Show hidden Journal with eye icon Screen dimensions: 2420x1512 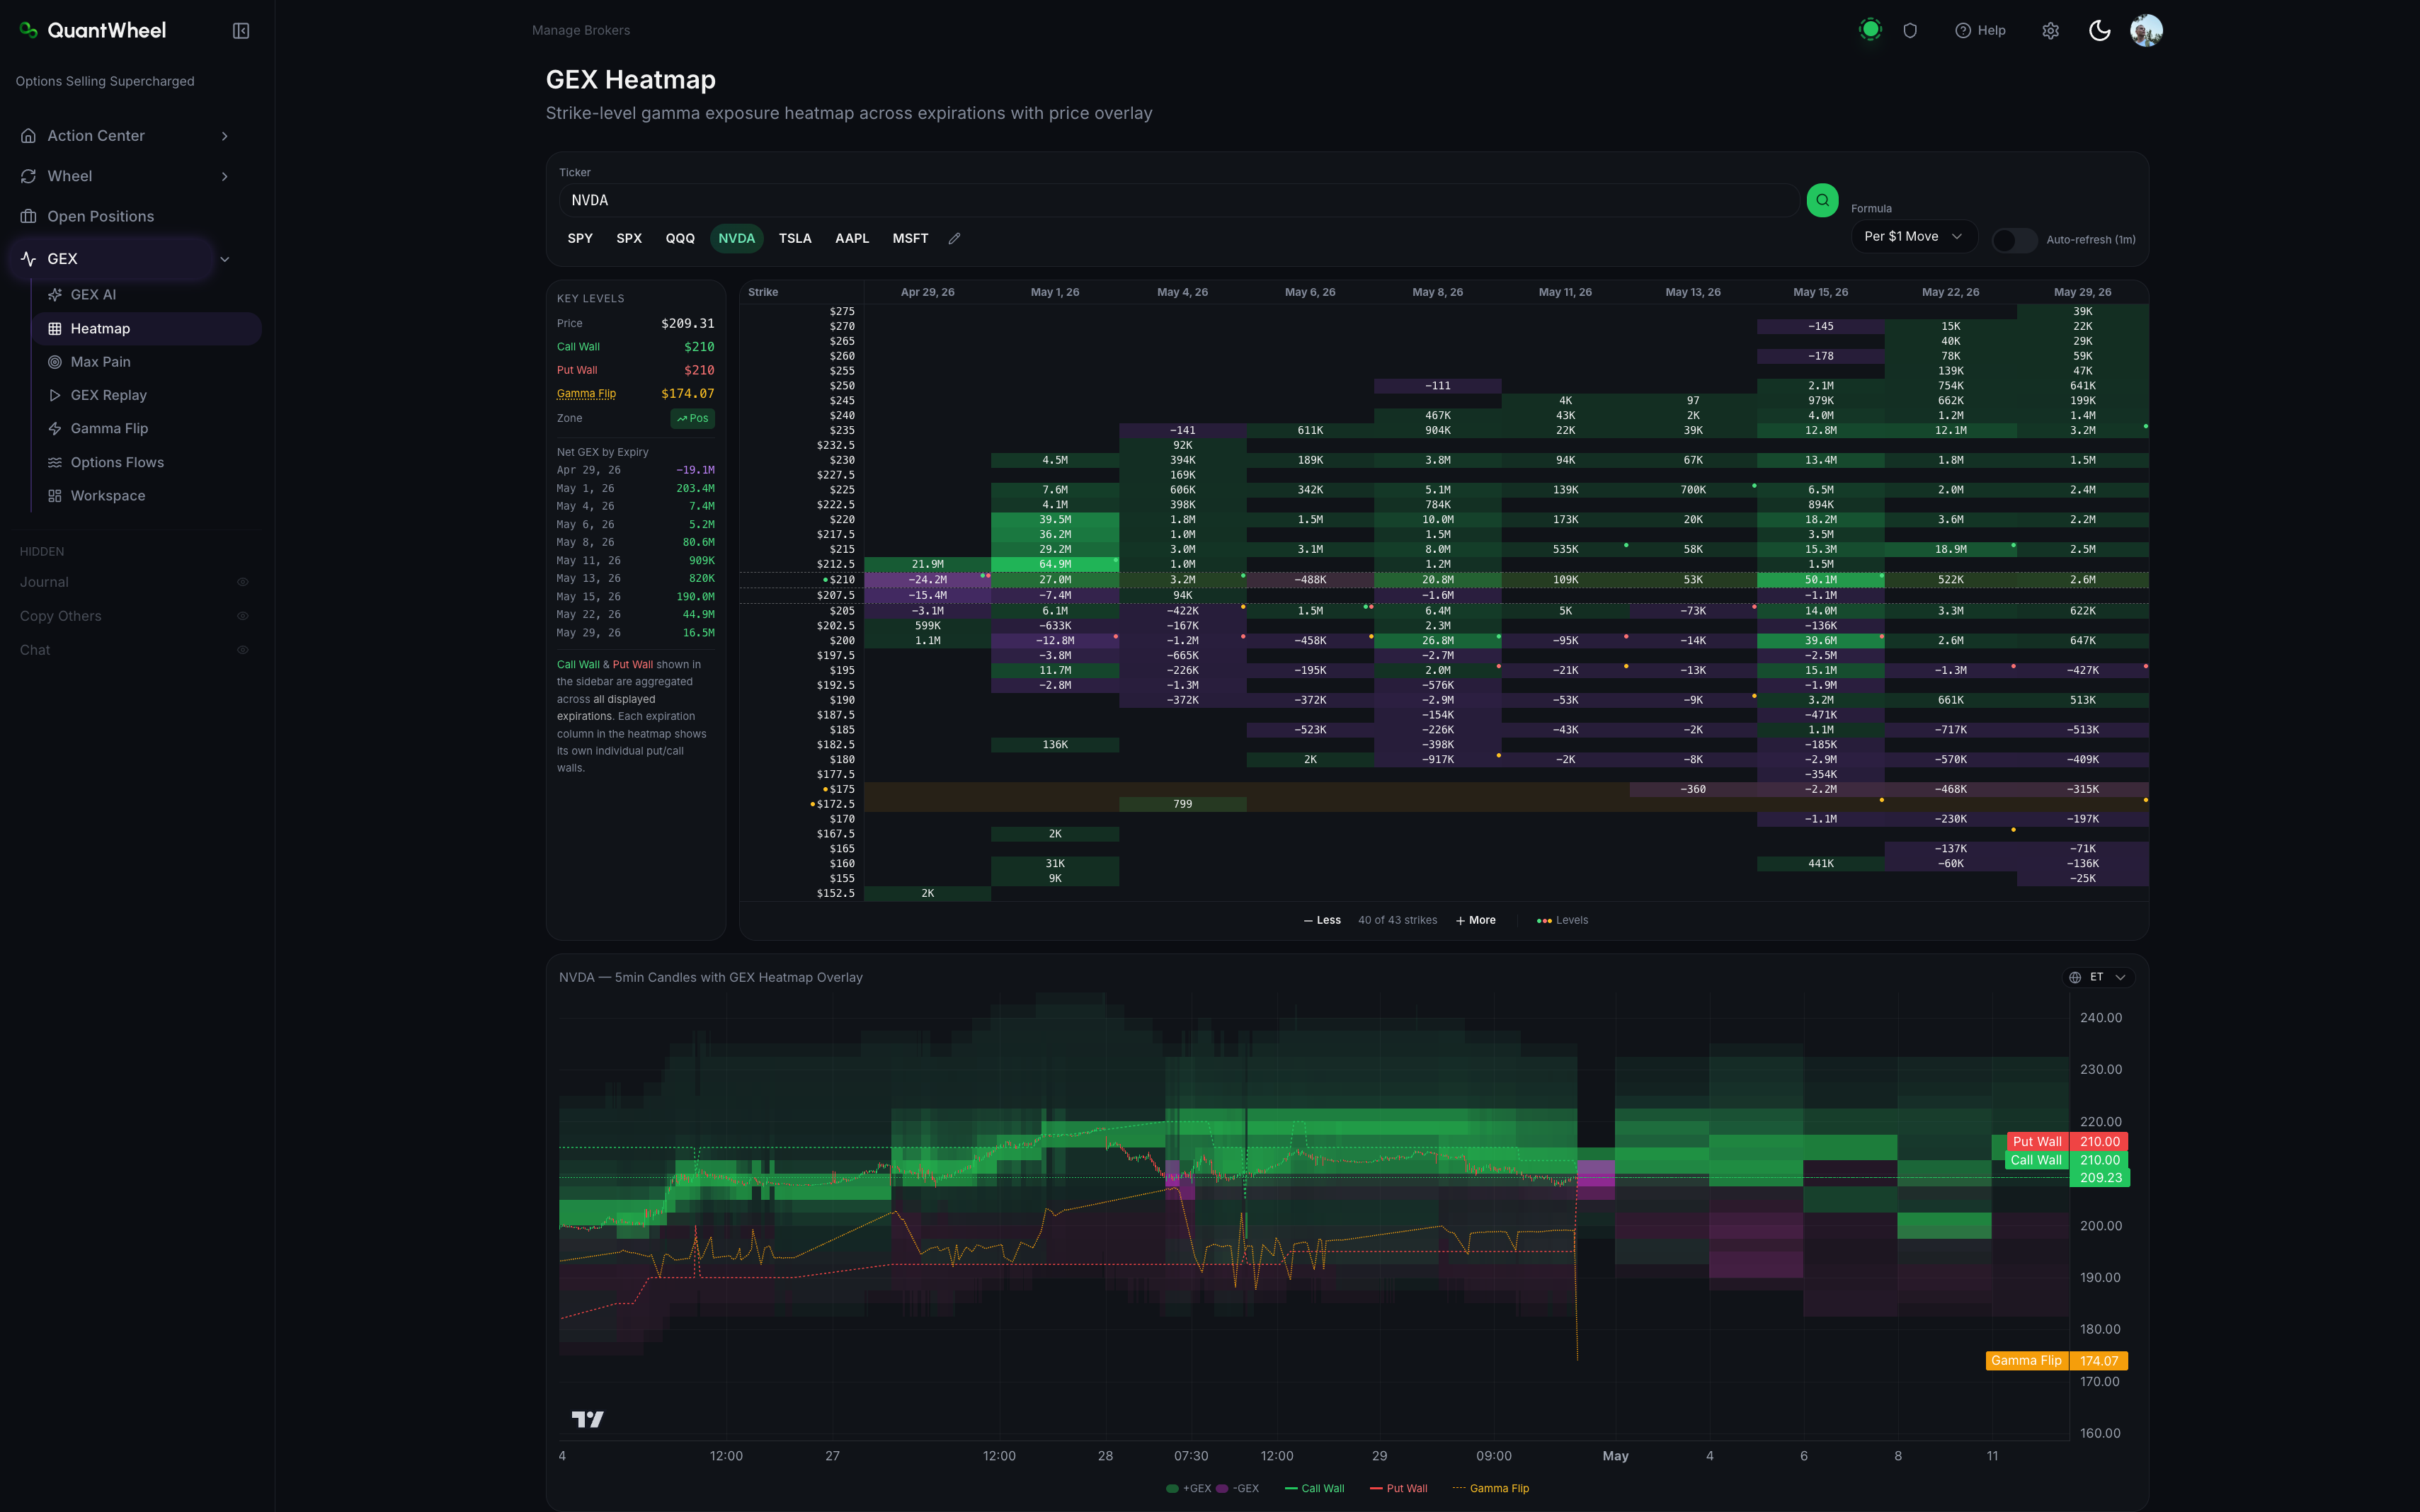[242, 582]
